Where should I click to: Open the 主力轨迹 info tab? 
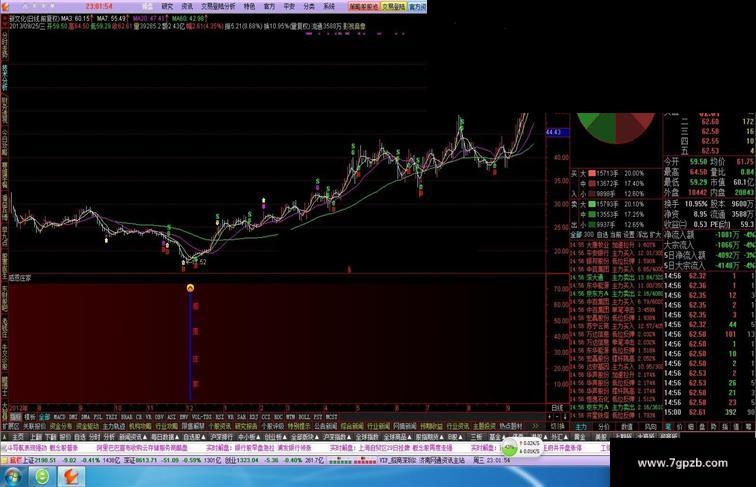pos(114,426)
